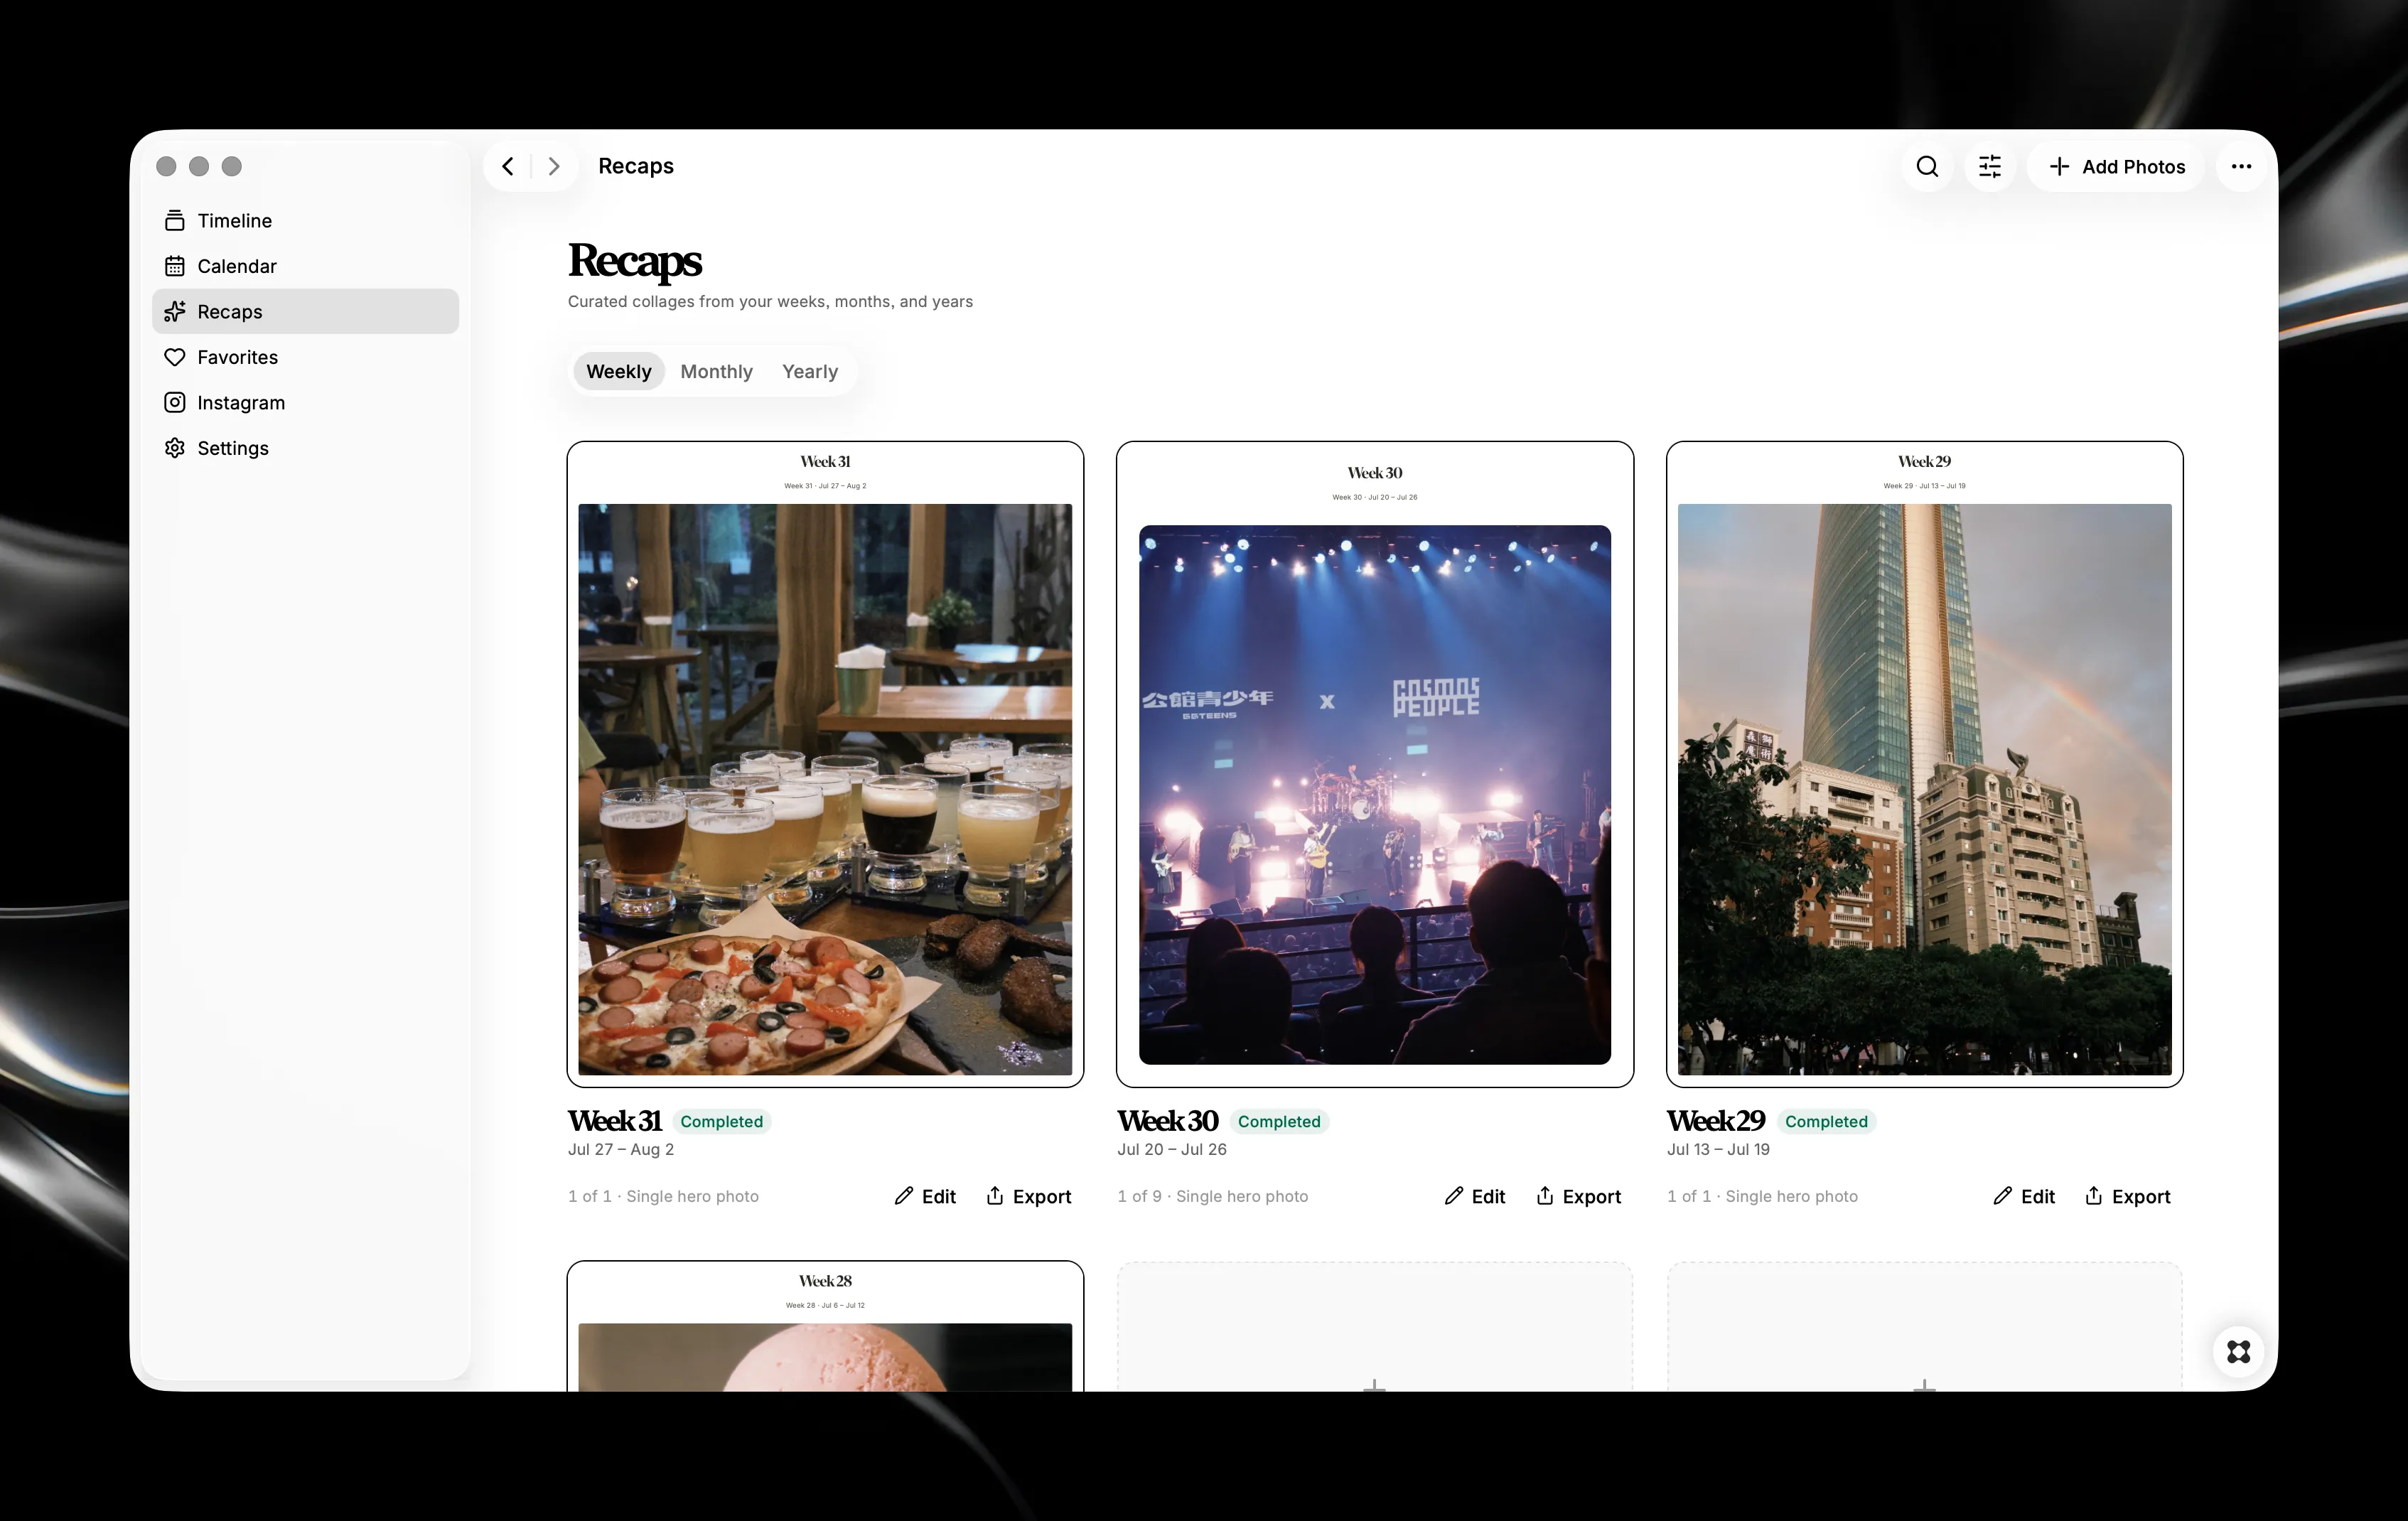Viewport: 2408px width, 1521px height.
Task: Export the Week 29 recap
Action: coord(2128,1196)
